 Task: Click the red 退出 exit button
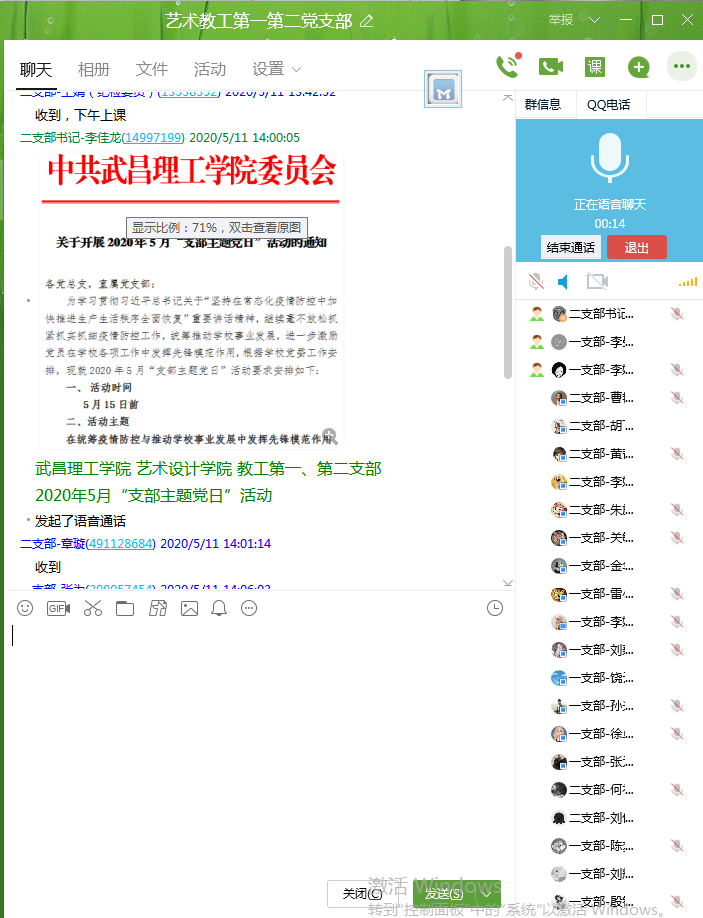pos(636,247)
